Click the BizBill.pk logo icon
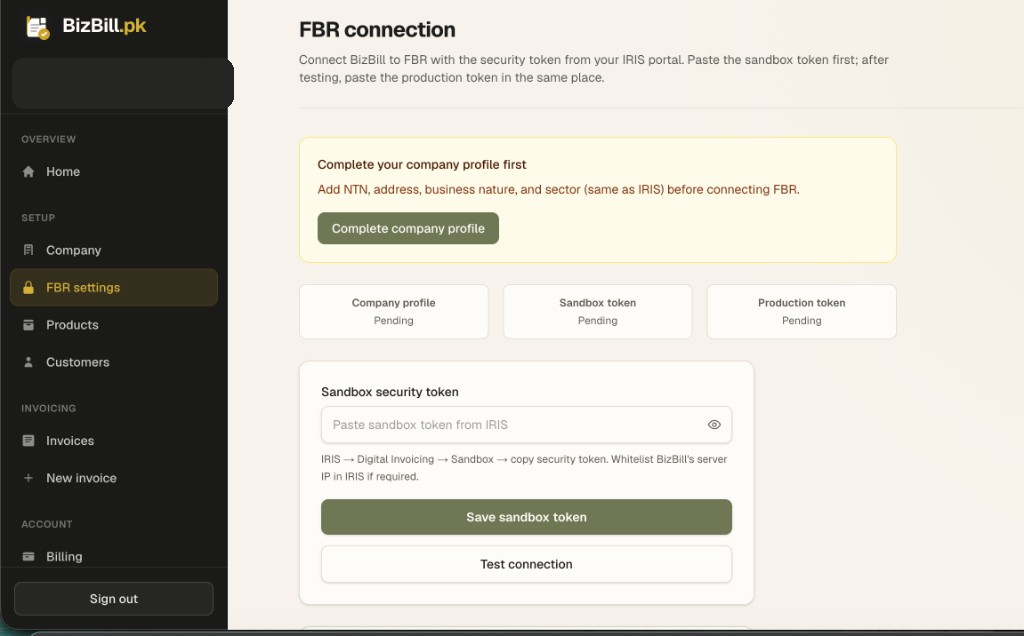Viewport: 1024px width, 636px height. [x=37, y=27]
